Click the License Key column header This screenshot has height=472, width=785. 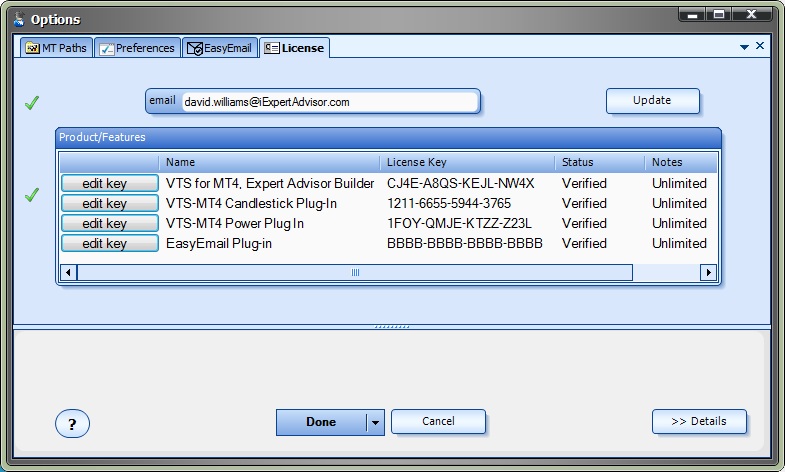tap(468, 162)
